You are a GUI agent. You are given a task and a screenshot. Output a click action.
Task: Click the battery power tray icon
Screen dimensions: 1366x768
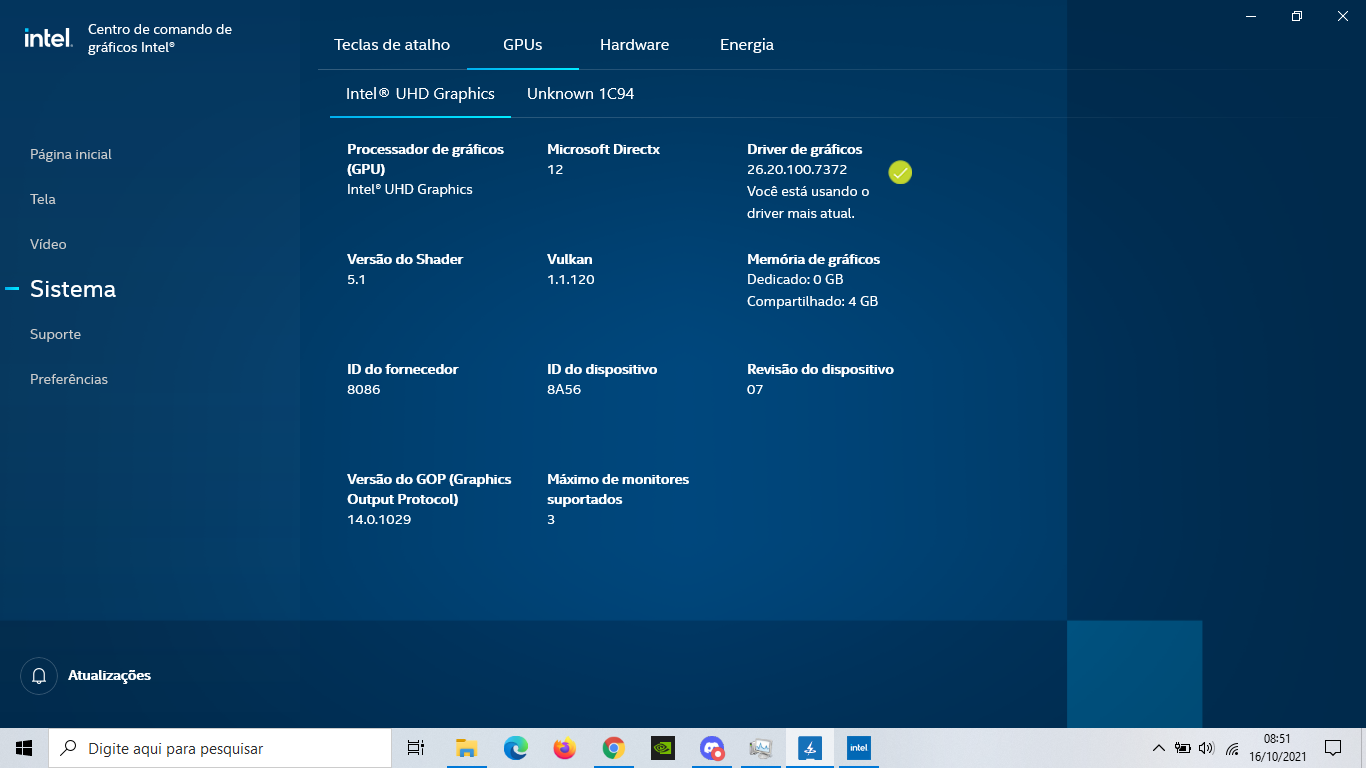coord(1182,748)
